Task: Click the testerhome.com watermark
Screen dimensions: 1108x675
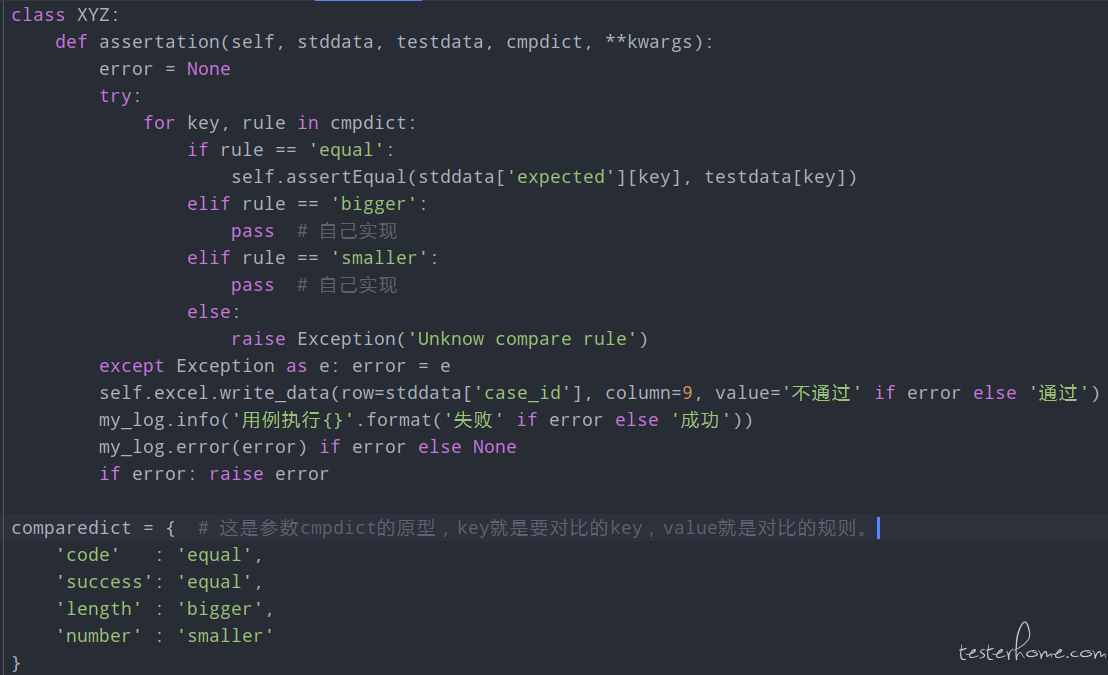Action: tap(1031, 645)
